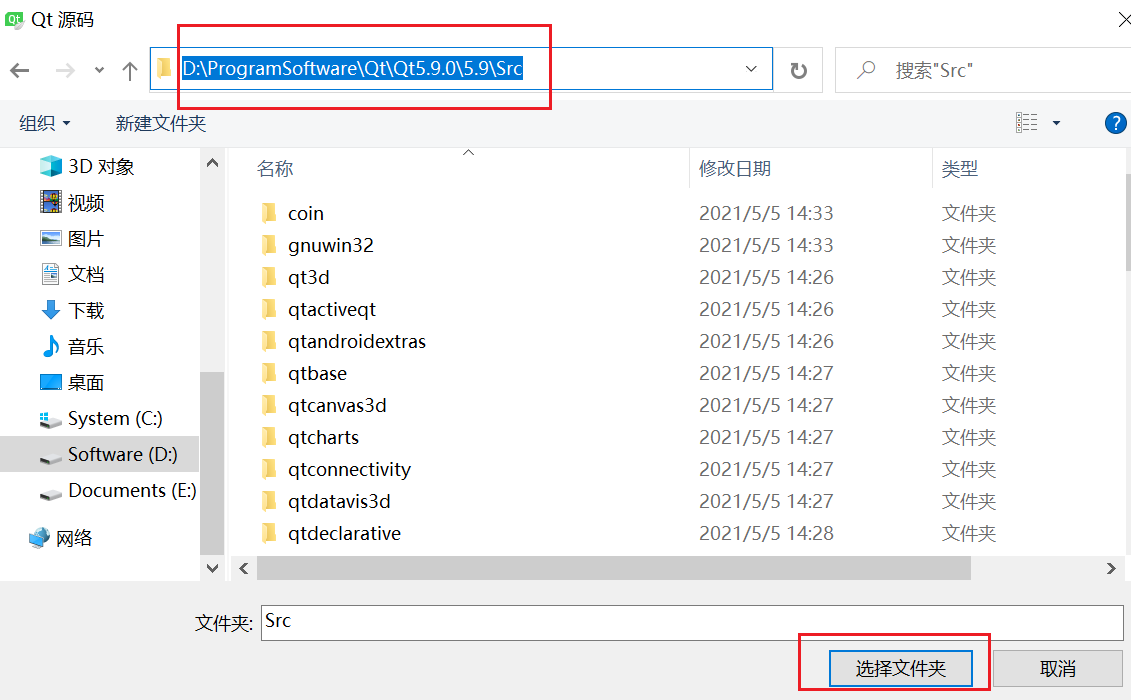This screenshot has width=1131, height=700.
Task: Expand the address bar history dropdown
Action: tap(751, 69)
